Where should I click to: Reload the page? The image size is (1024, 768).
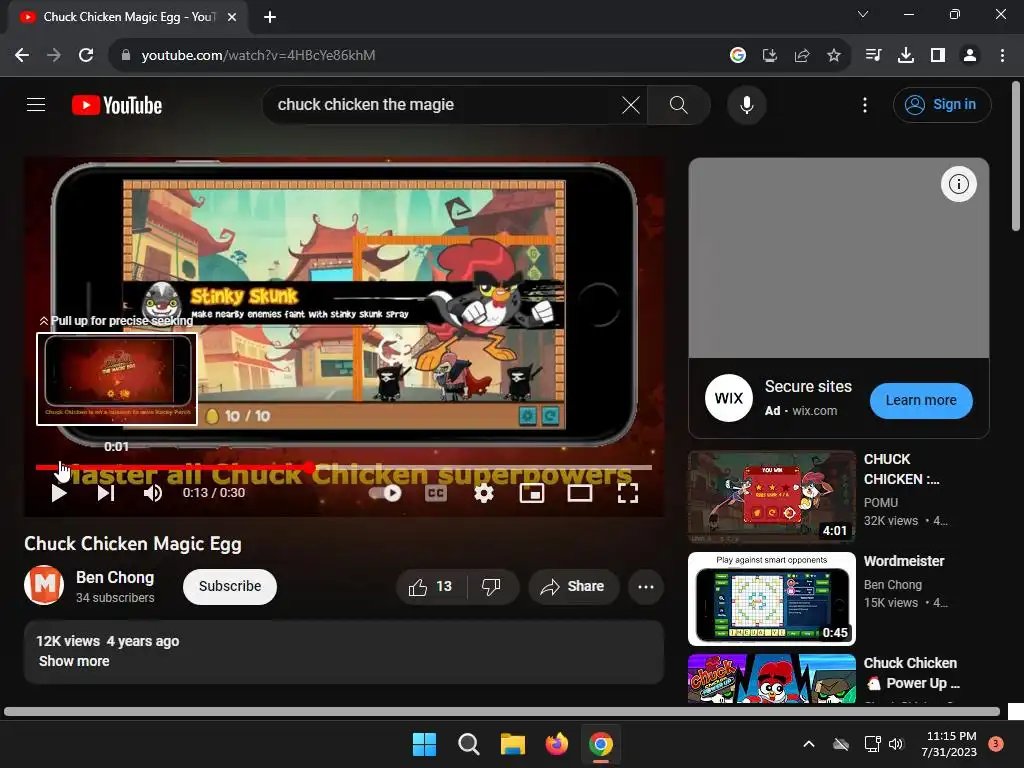(x=86, y=55)
